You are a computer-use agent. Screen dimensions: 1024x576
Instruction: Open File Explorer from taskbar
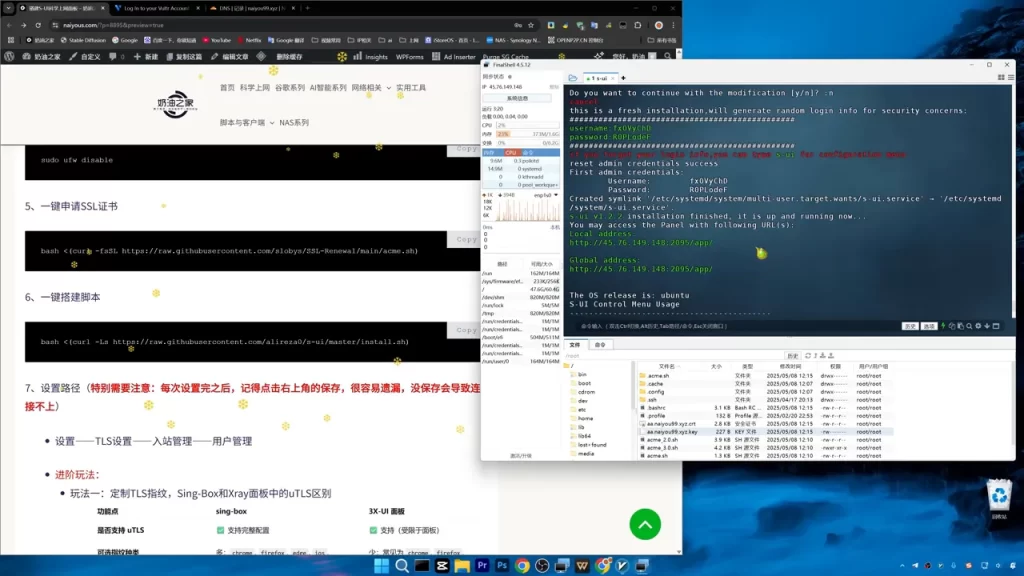coord(462,566)
